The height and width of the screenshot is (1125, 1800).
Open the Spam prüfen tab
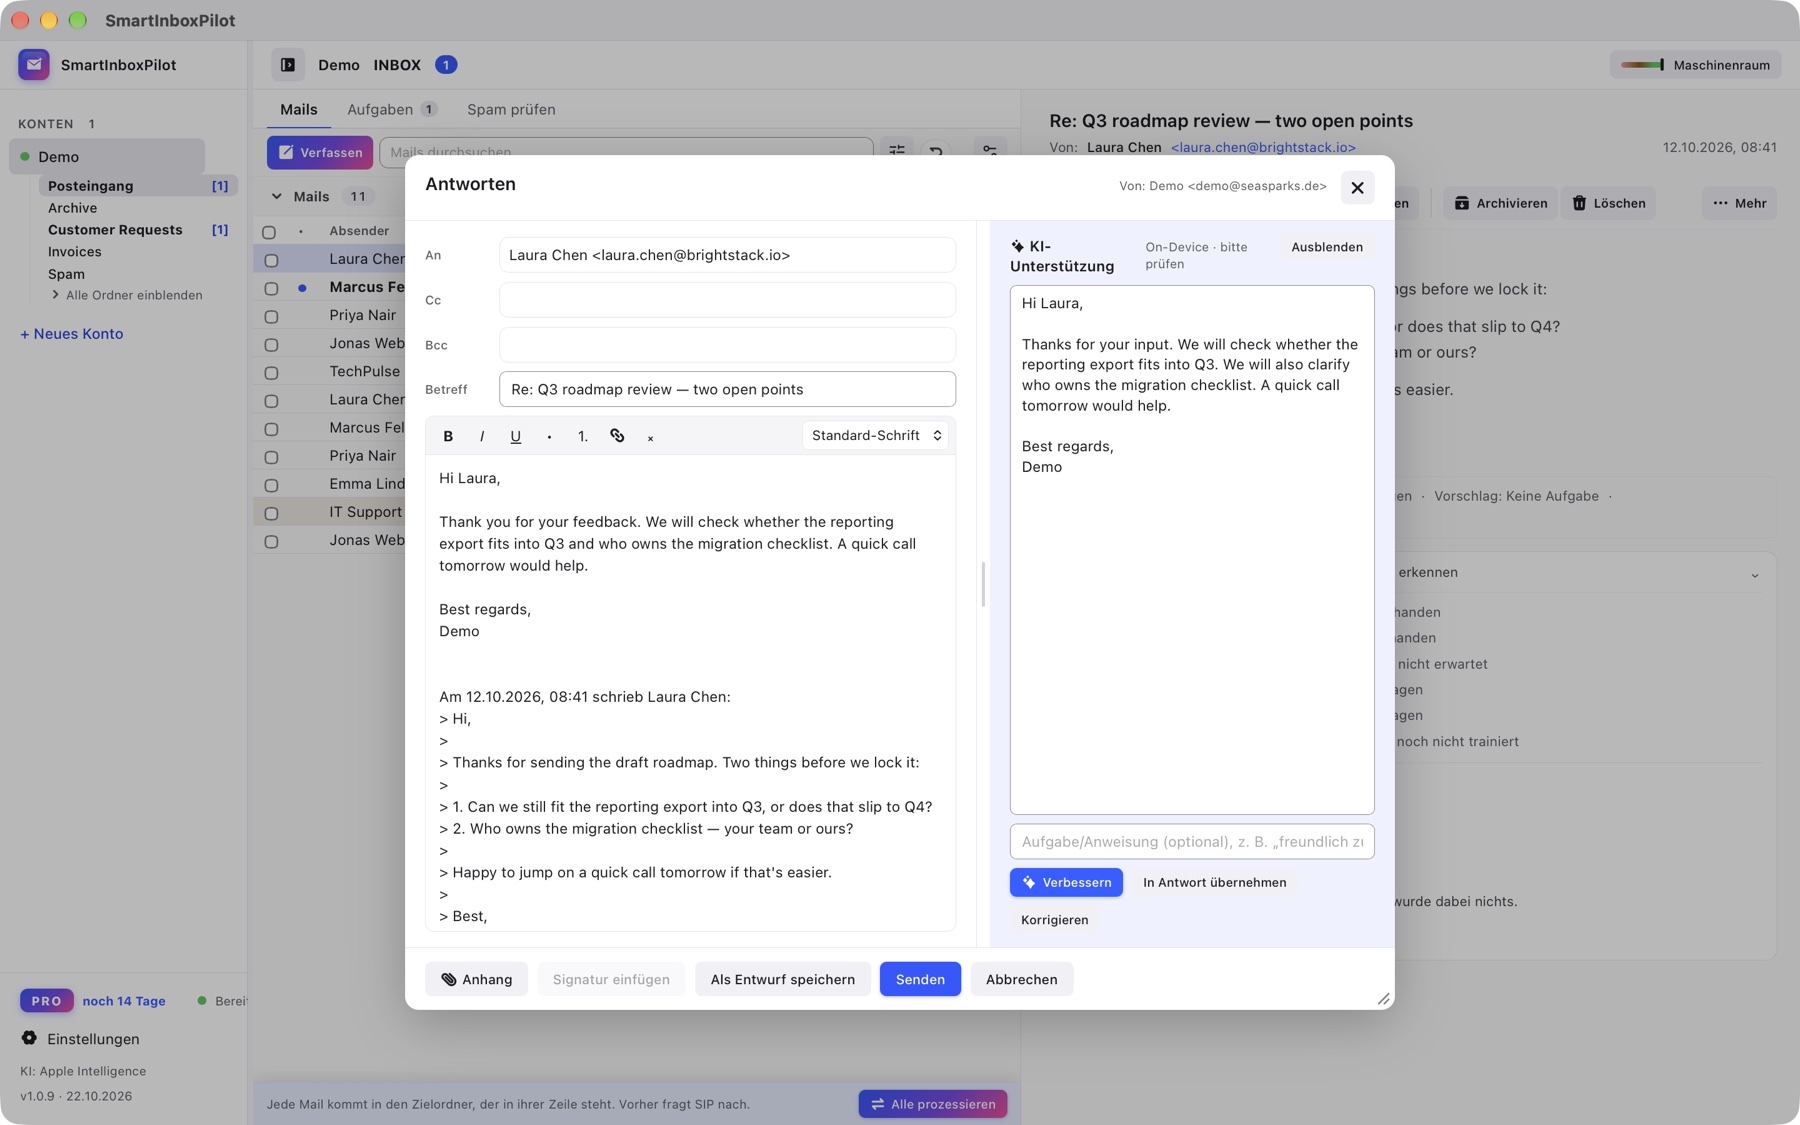511,109
